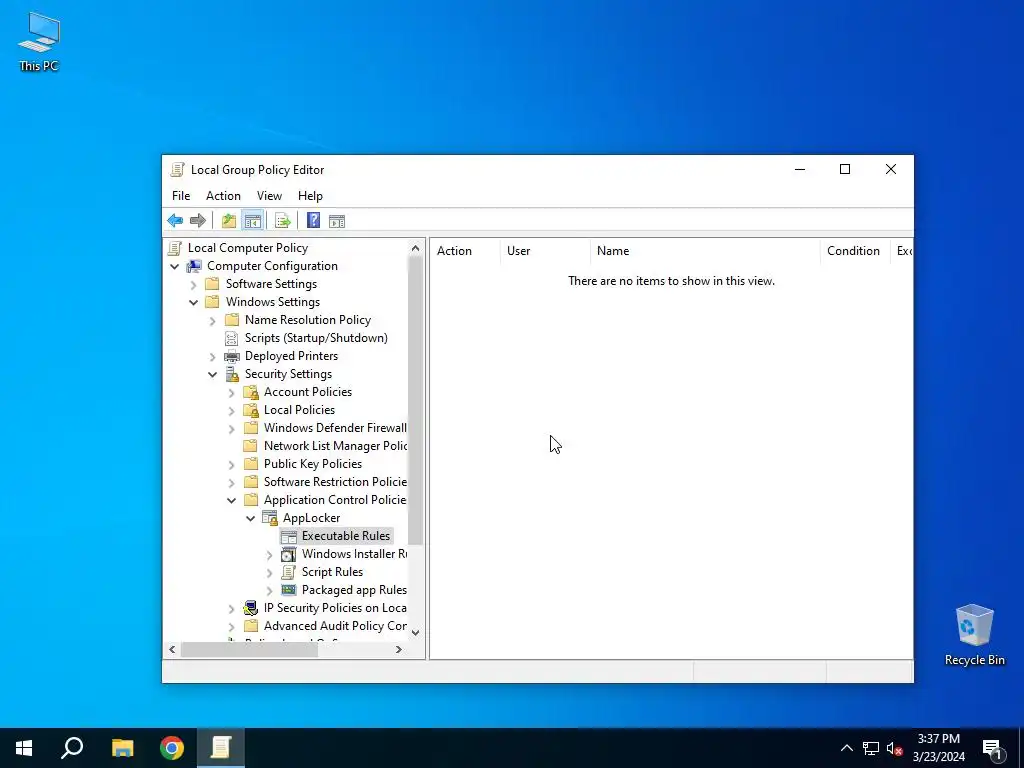Sort by the Action column header
1024x768 pixels.
pyautogui.click(x=464, y=251)
